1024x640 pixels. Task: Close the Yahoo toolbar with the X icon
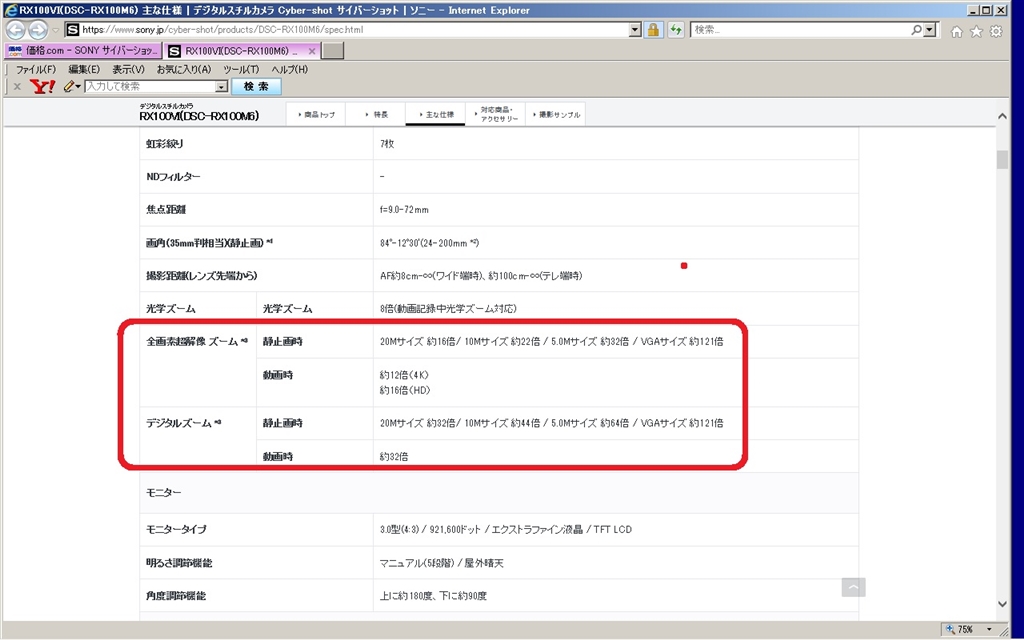pos(17,86)
